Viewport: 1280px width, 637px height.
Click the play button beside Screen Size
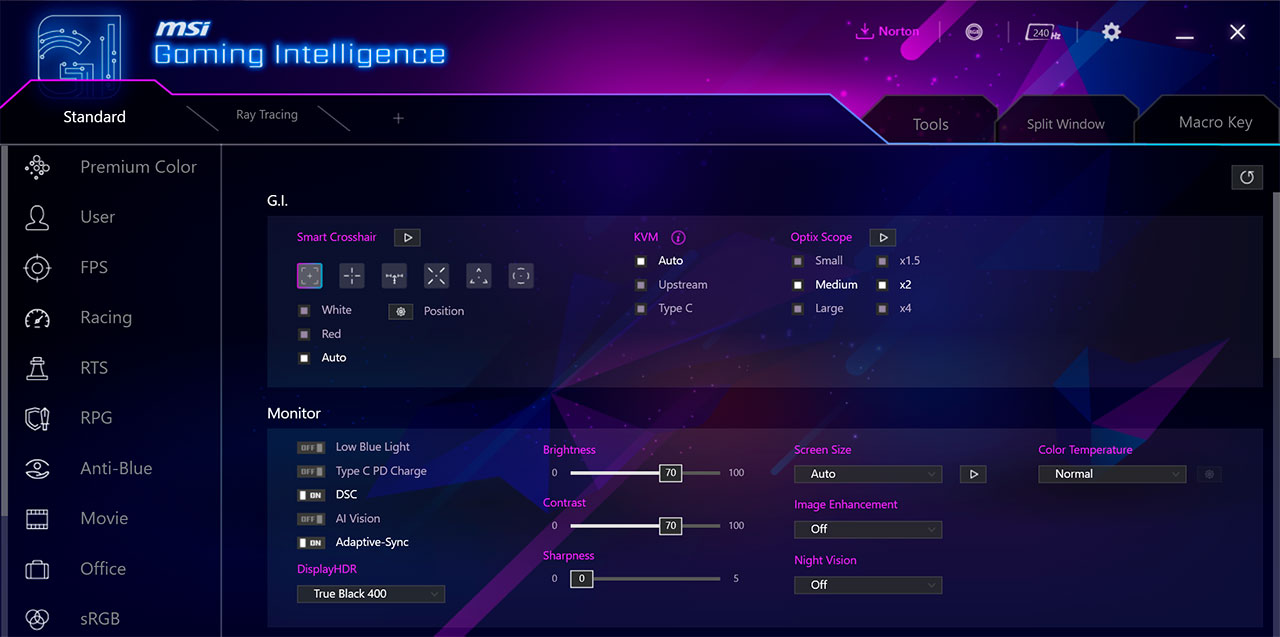click(973, 474)
